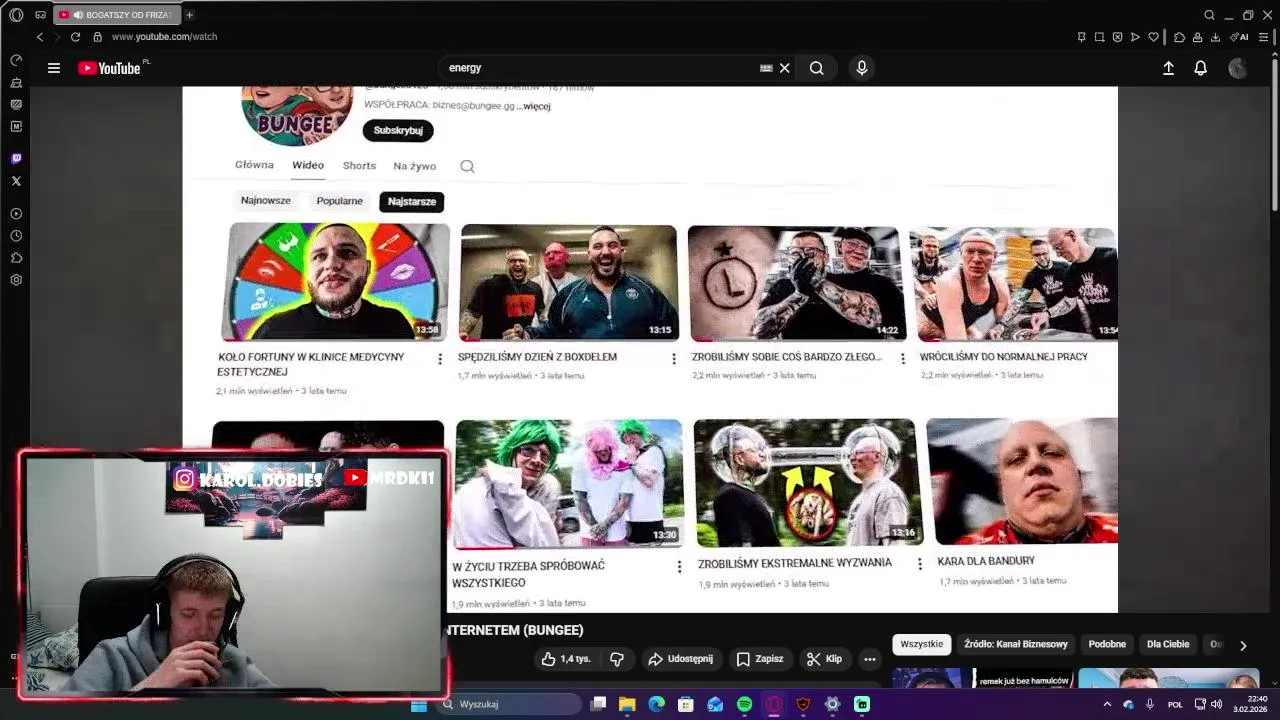This screenshot has width=1280, height=720.
Task: Dislike the video with thumbs-down
Action: [617, 659]
